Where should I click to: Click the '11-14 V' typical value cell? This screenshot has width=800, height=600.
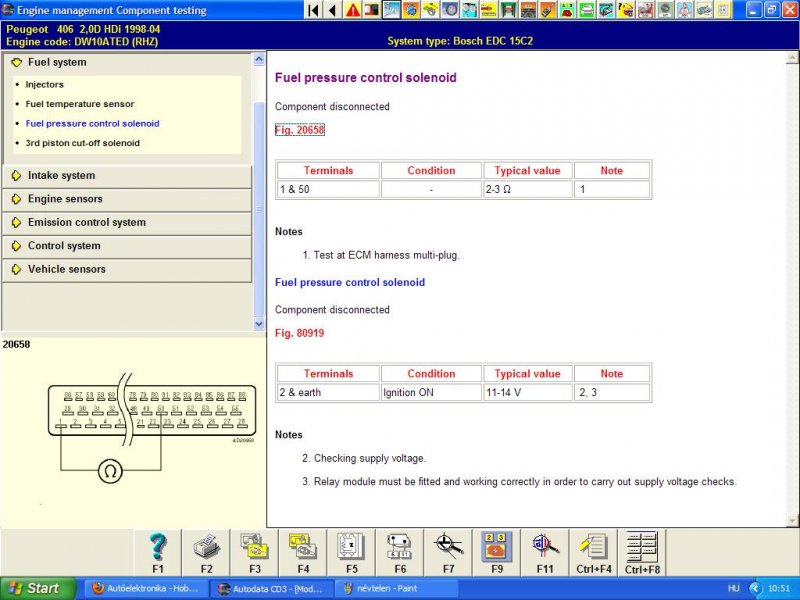pyautogui.click(x=528, y=392)
